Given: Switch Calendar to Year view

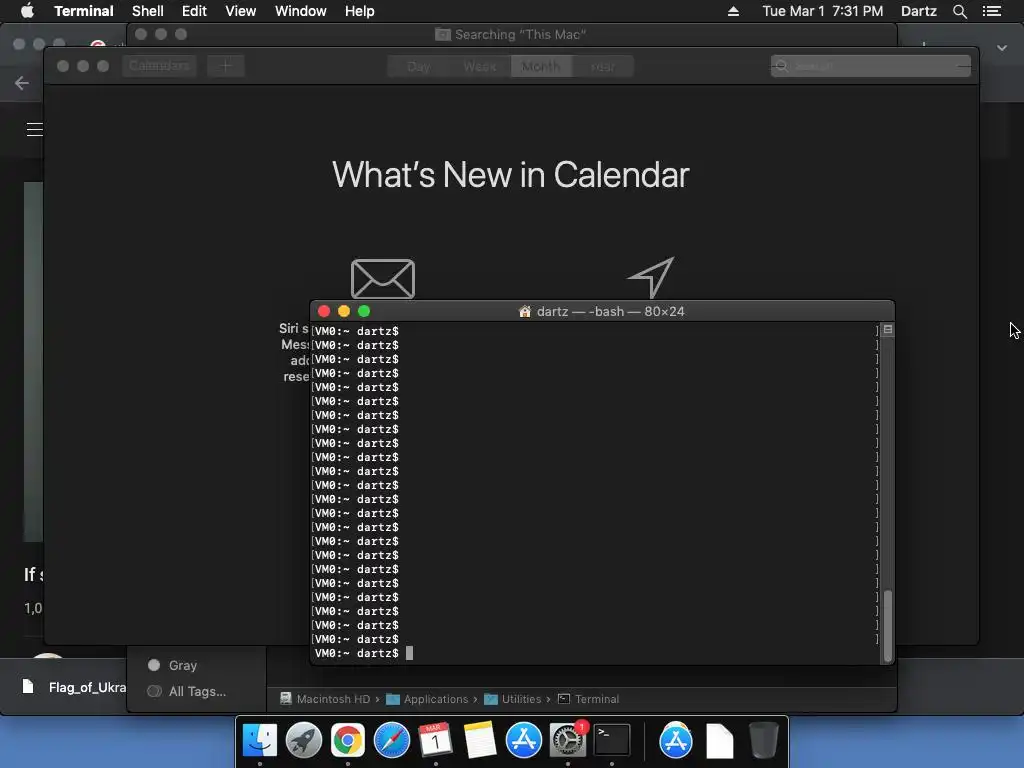Looking at the screenshot, I should (602, 67).
